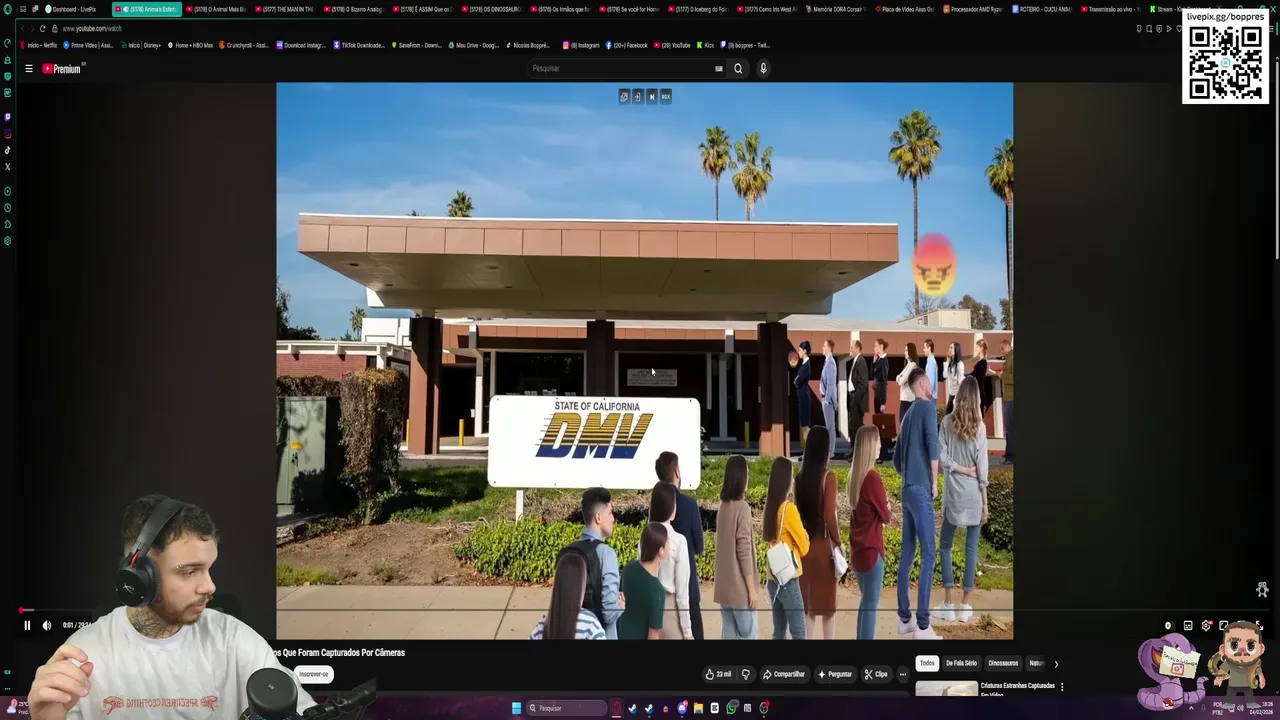Switch to OS DINOSSAUROS browser tab

tap(490, 9)
